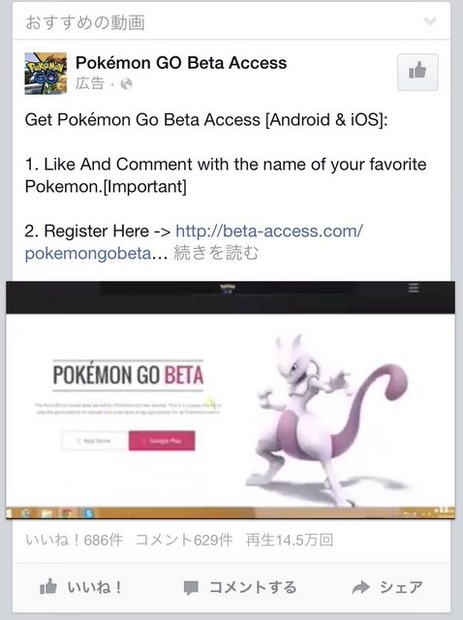Click the globe public audience icon
The height and width of the screenshot is (620, 463).
pyautogui.click(x=126, y=84)
